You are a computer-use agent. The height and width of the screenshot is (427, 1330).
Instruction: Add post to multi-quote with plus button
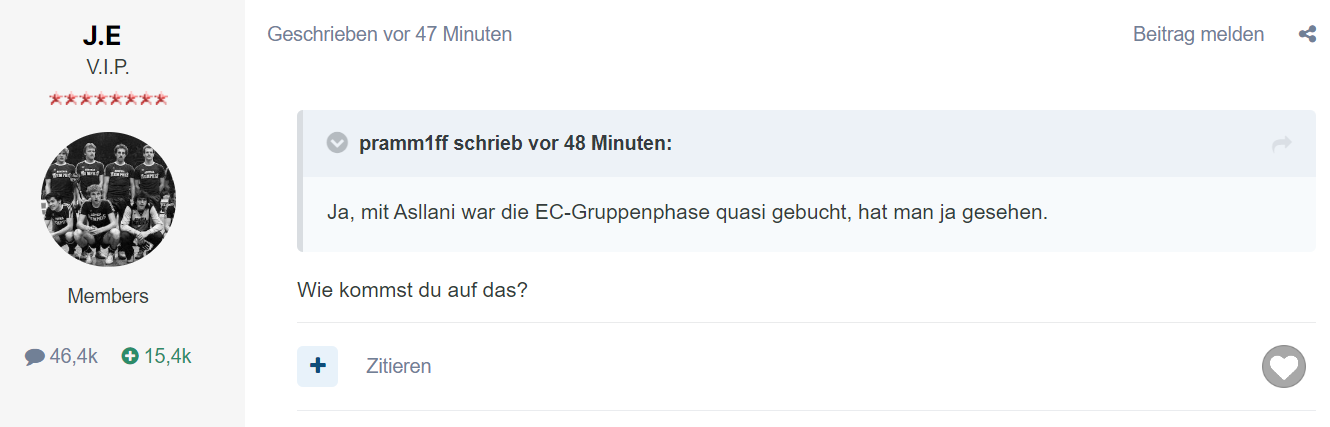point(317,366)
